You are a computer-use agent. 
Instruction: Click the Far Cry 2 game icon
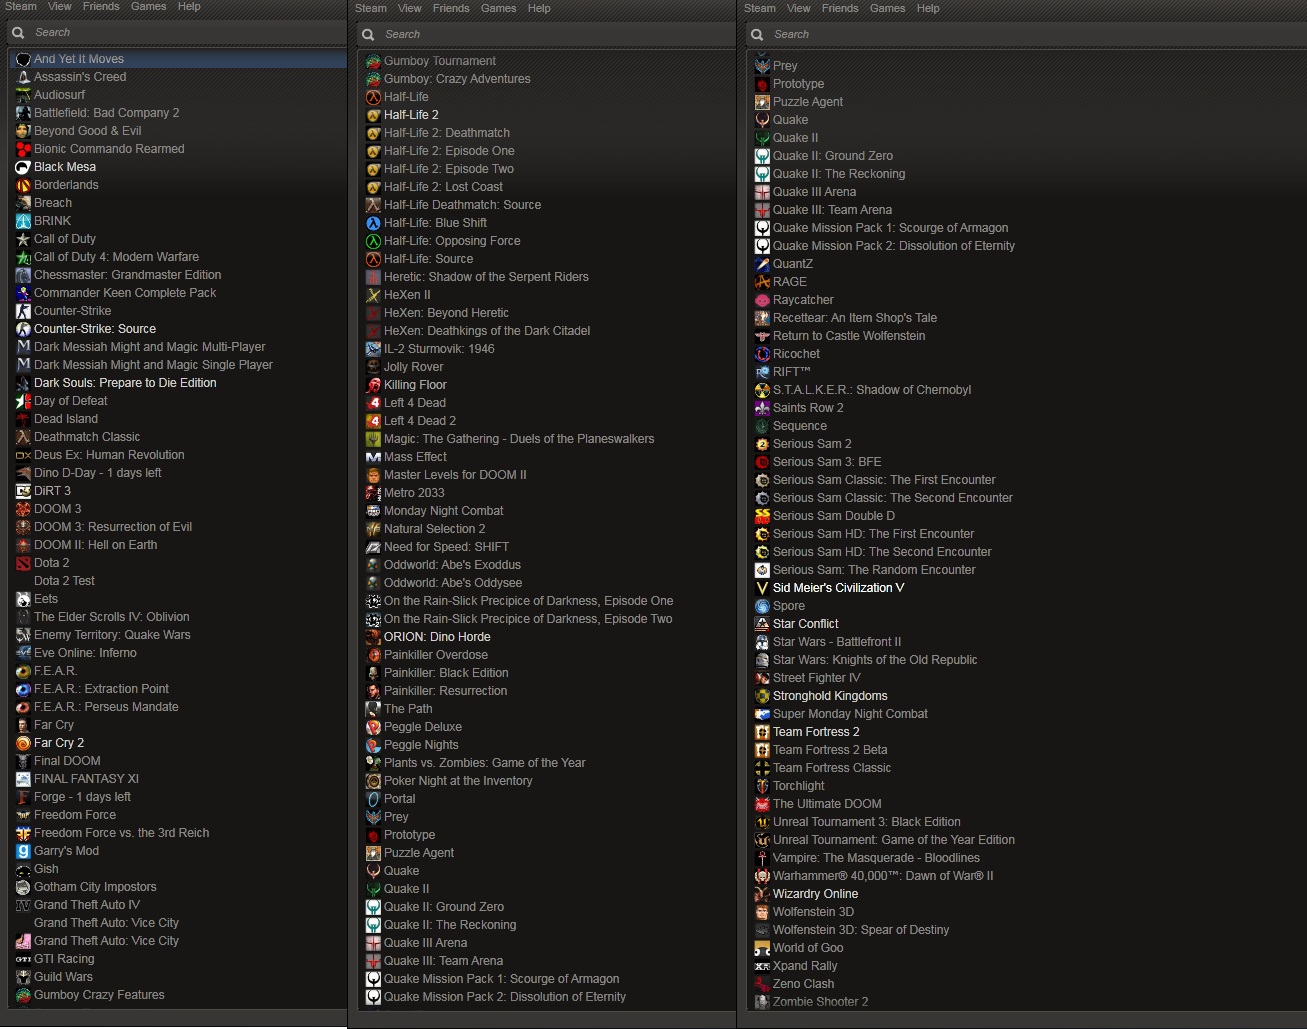coord(23,743)
